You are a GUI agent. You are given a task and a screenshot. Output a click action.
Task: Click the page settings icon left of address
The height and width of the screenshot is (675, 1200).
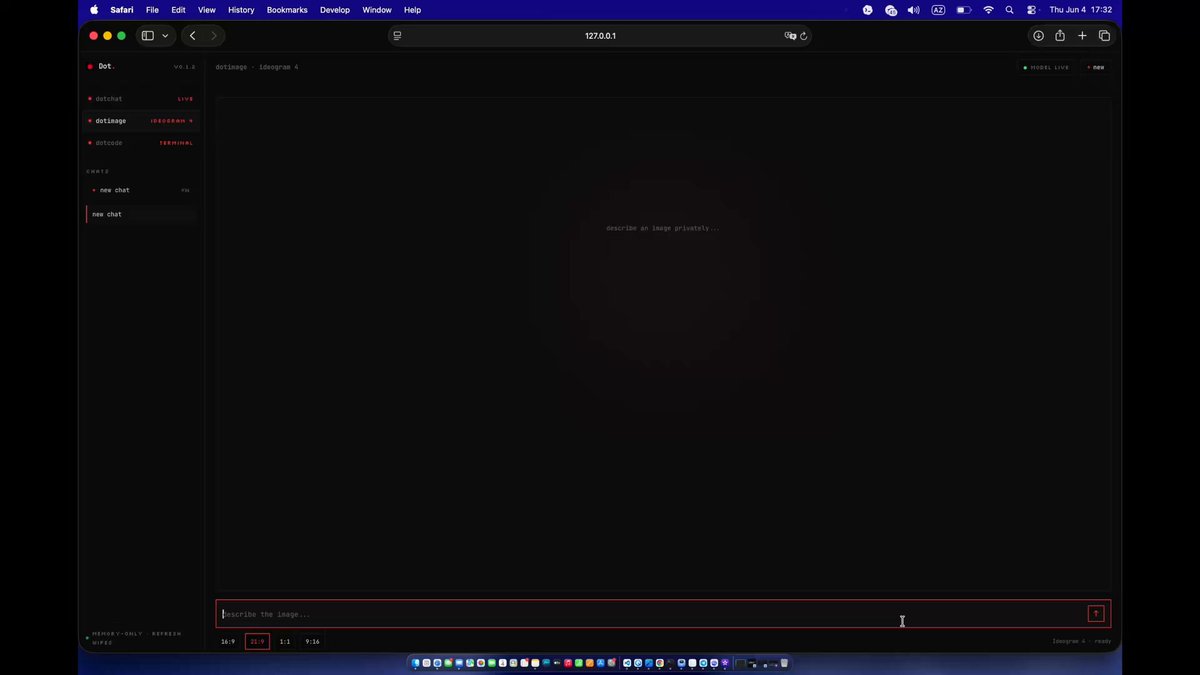[397, 36]
